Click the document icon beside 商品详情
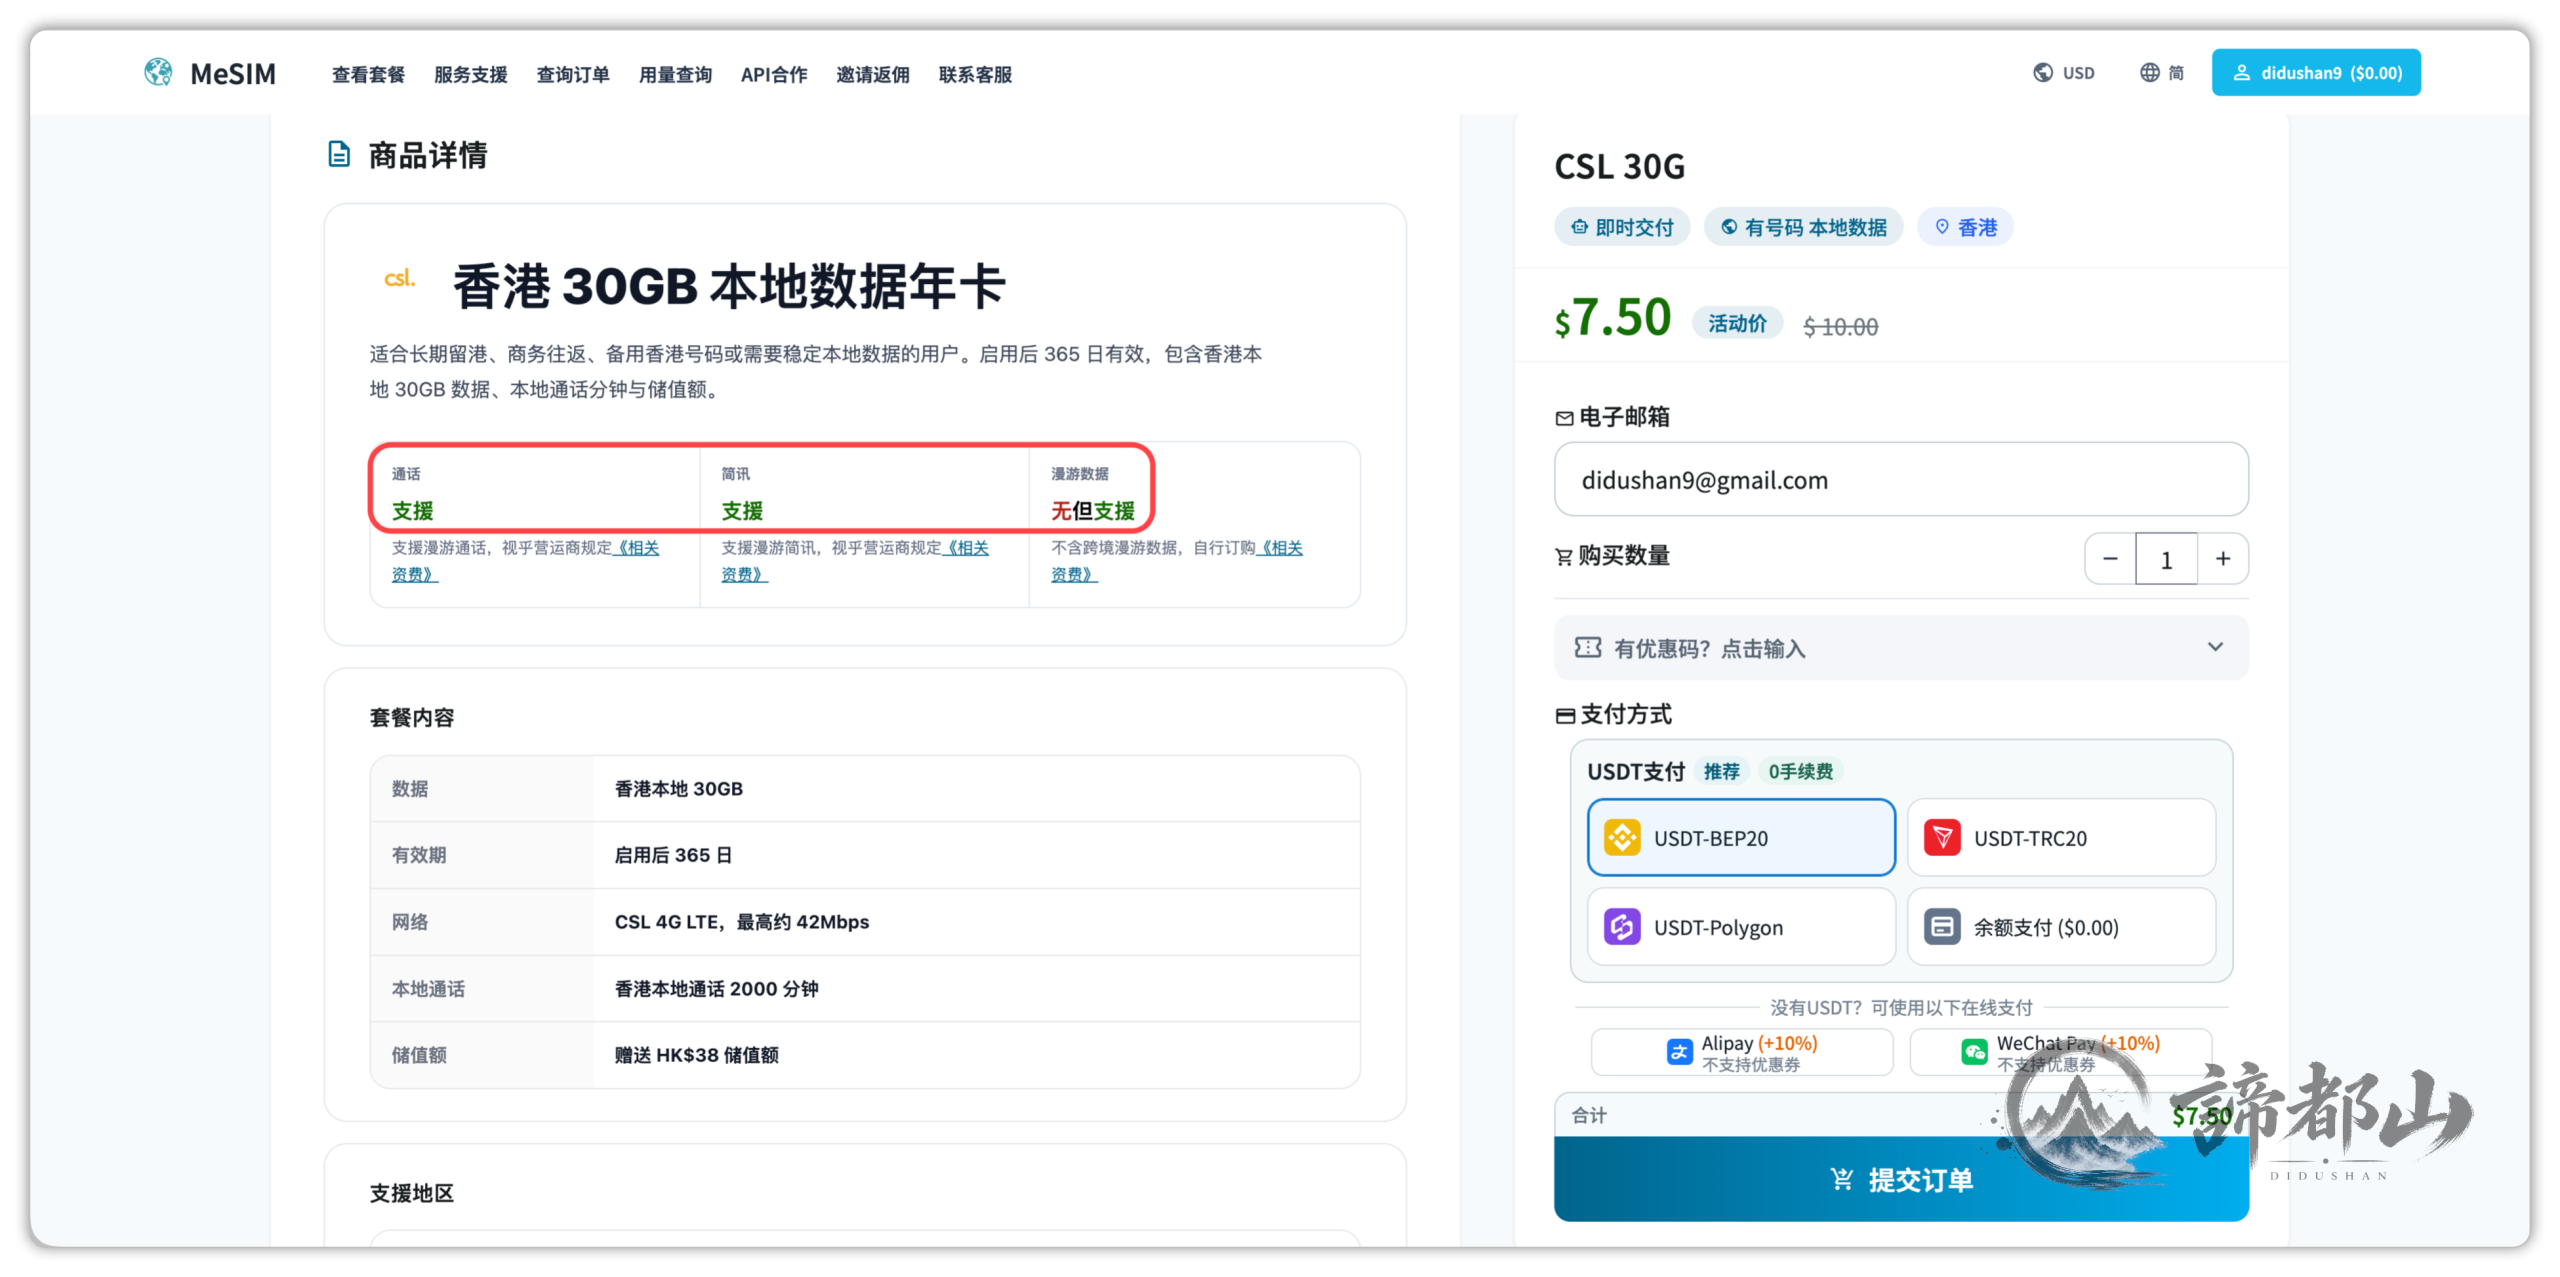Viewport: 2560px width, 1277px height. pyautogui.click(x=339, y=154)
